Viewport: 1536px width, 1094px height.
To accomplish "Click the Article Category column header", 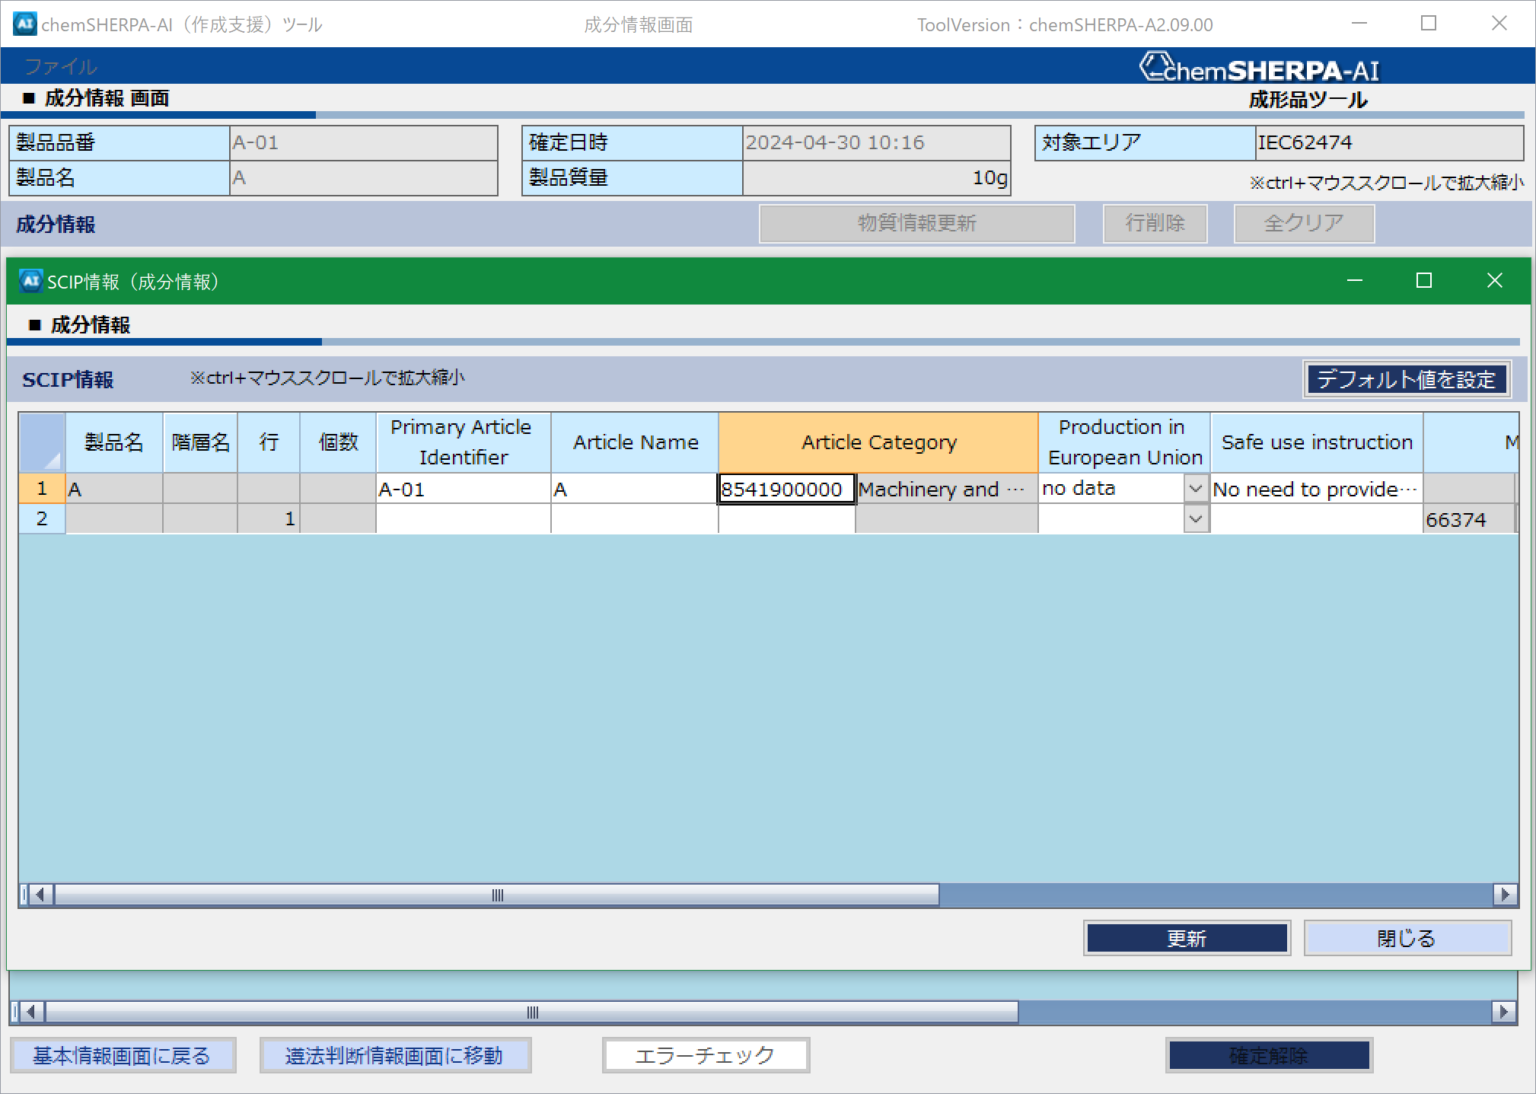I will click(878, 442).
